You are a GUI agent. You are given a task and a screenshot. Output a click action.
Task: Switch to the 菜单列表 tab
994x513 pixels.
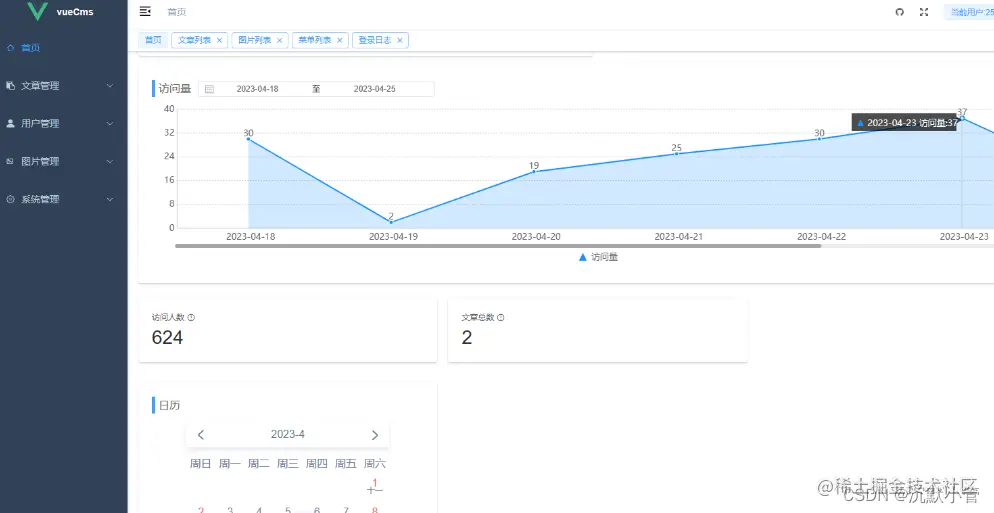coord(314,40)
